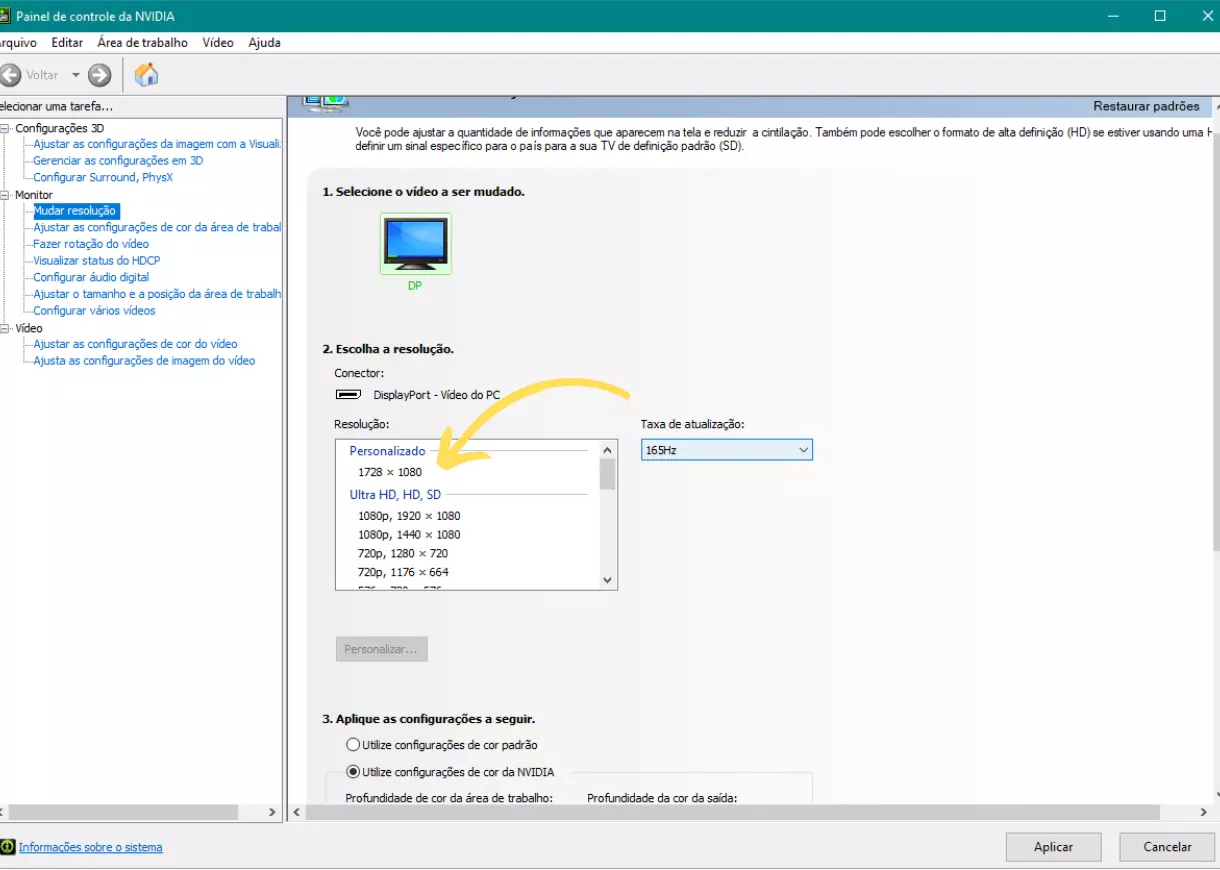
Task: Select Utilize configurações de cor da NVIDIA
Action: [x=352, y=772]
